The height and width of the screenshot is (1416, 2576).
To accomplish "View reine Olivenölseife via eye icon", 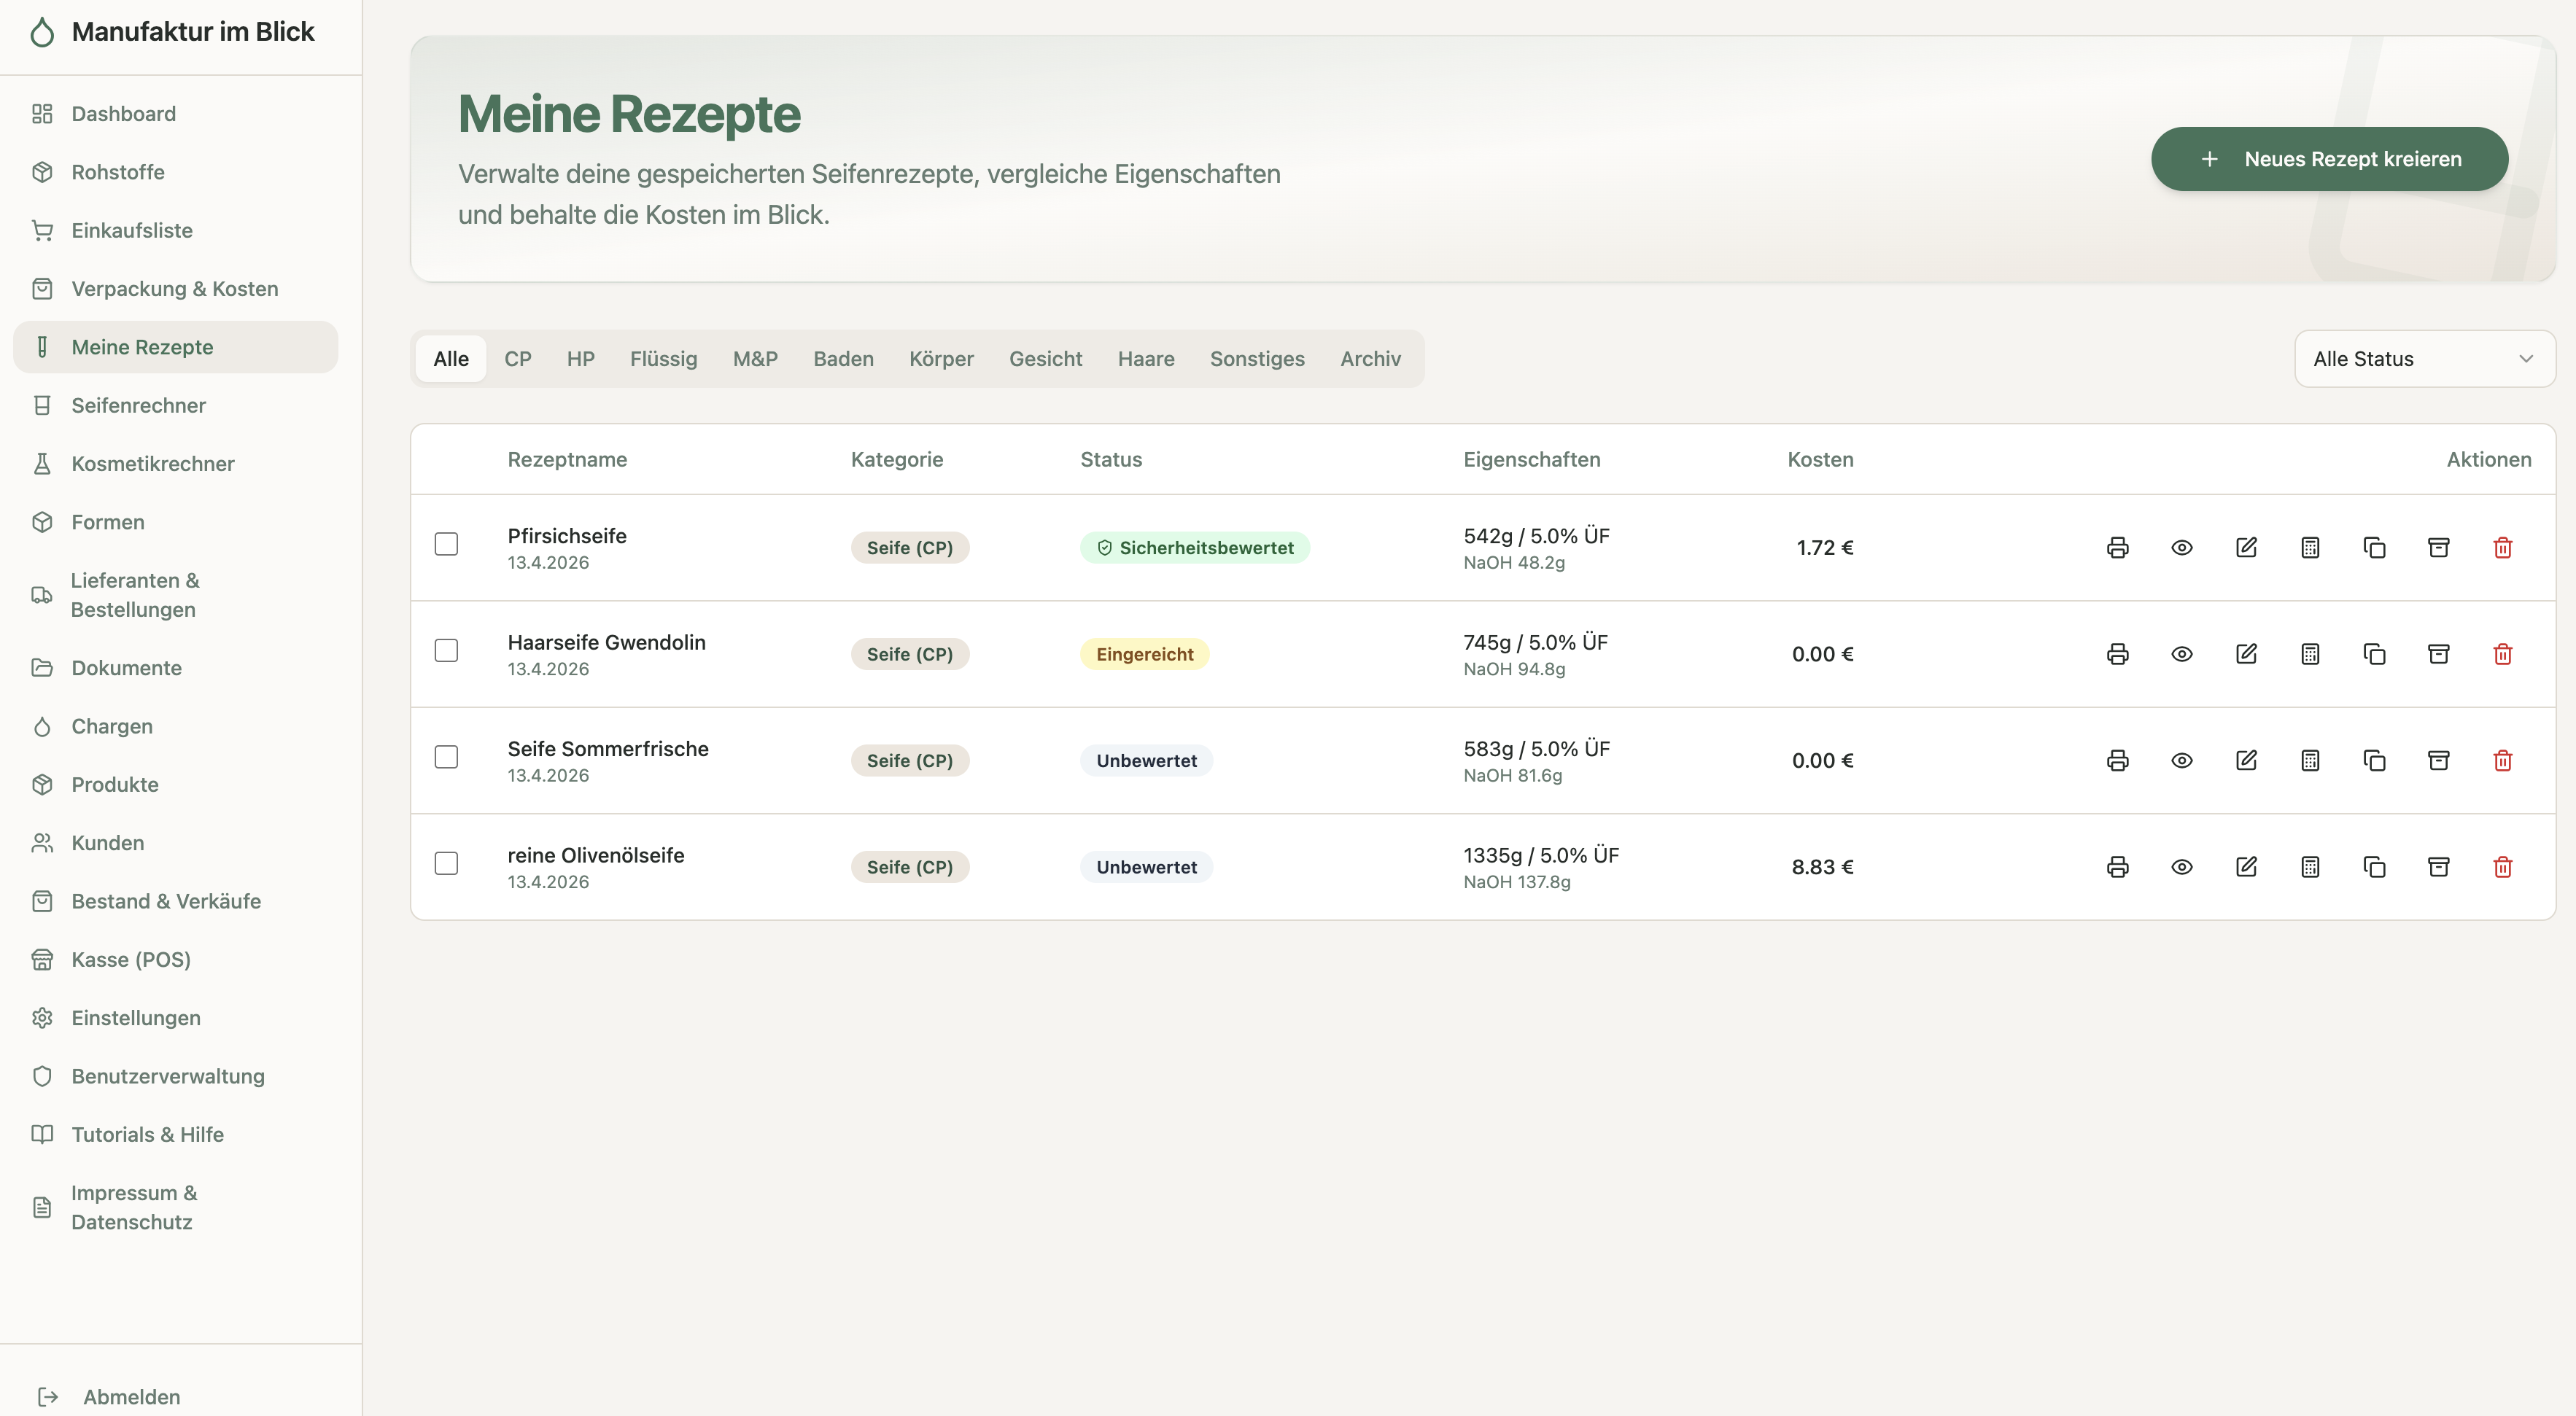I will coord(2182,867).
